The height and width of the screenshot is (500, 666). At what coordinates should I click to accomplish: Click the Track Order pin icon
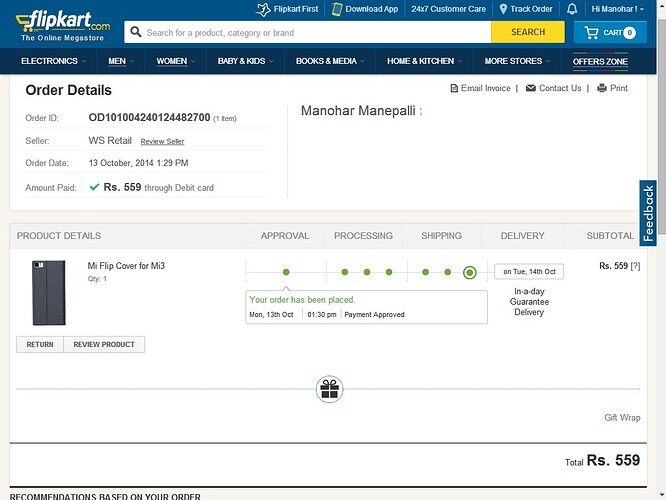coord(503,9)
